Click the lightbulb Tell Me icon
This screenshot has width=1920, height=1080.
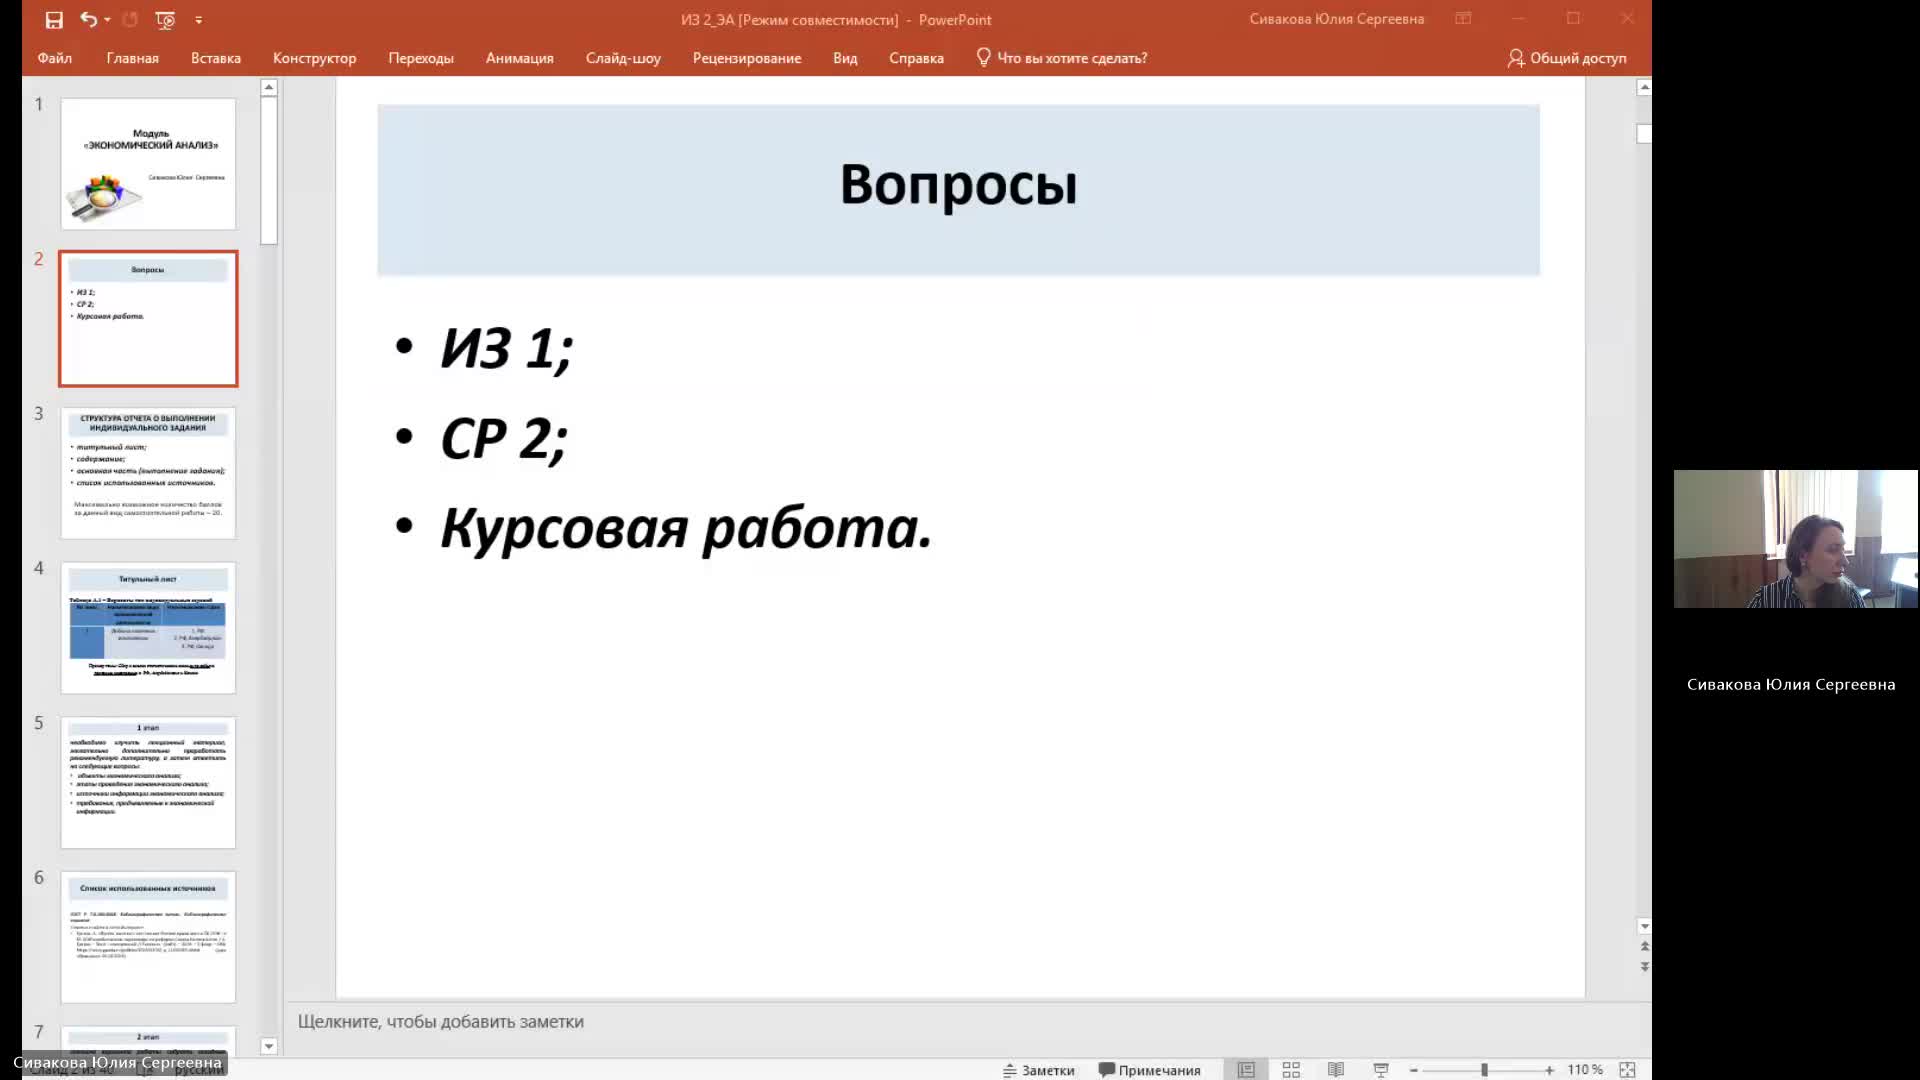(x=983, y=57)
